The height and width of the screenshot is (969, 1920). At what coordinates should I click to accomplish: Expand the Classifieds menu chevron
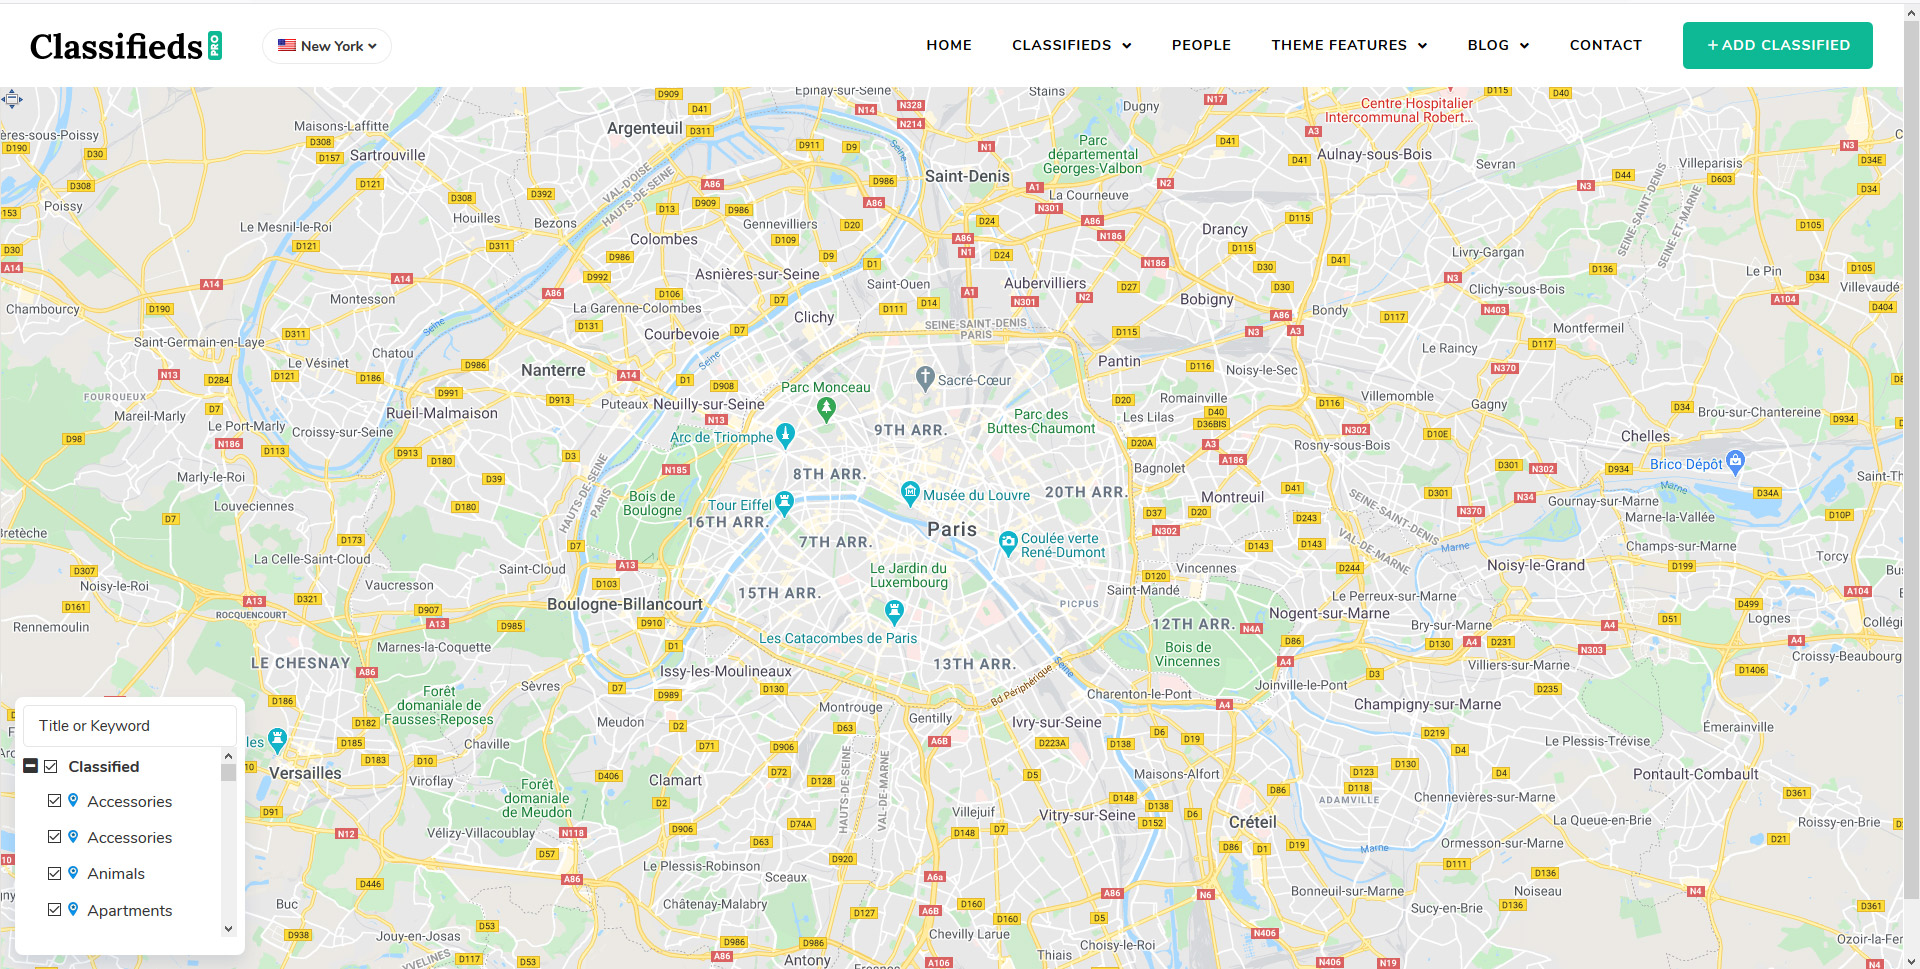point(1127,46)
